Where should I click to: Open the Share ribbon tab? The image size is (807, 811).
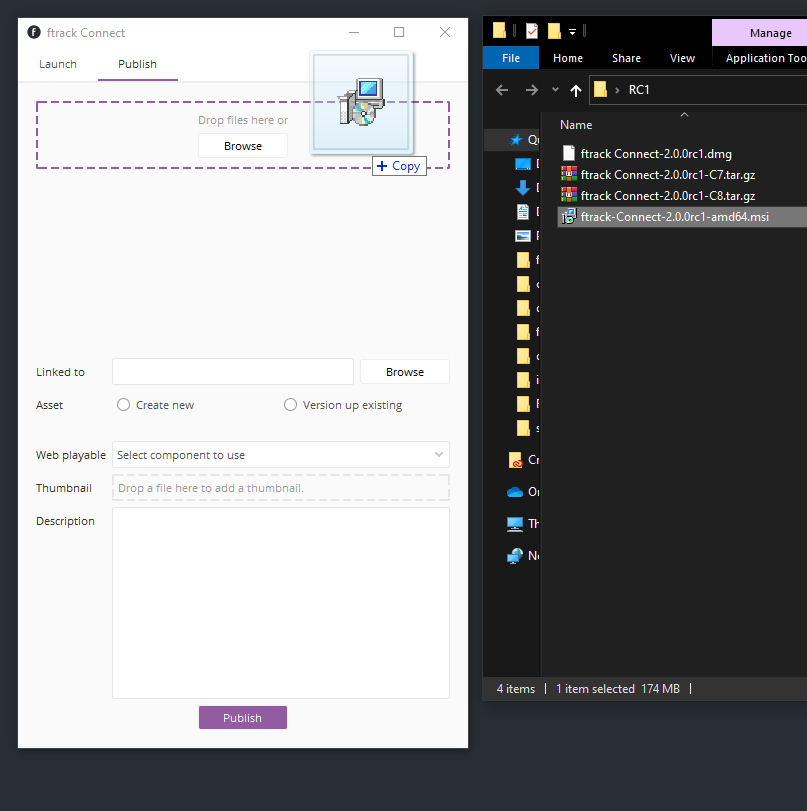click(x=626, y=58)
